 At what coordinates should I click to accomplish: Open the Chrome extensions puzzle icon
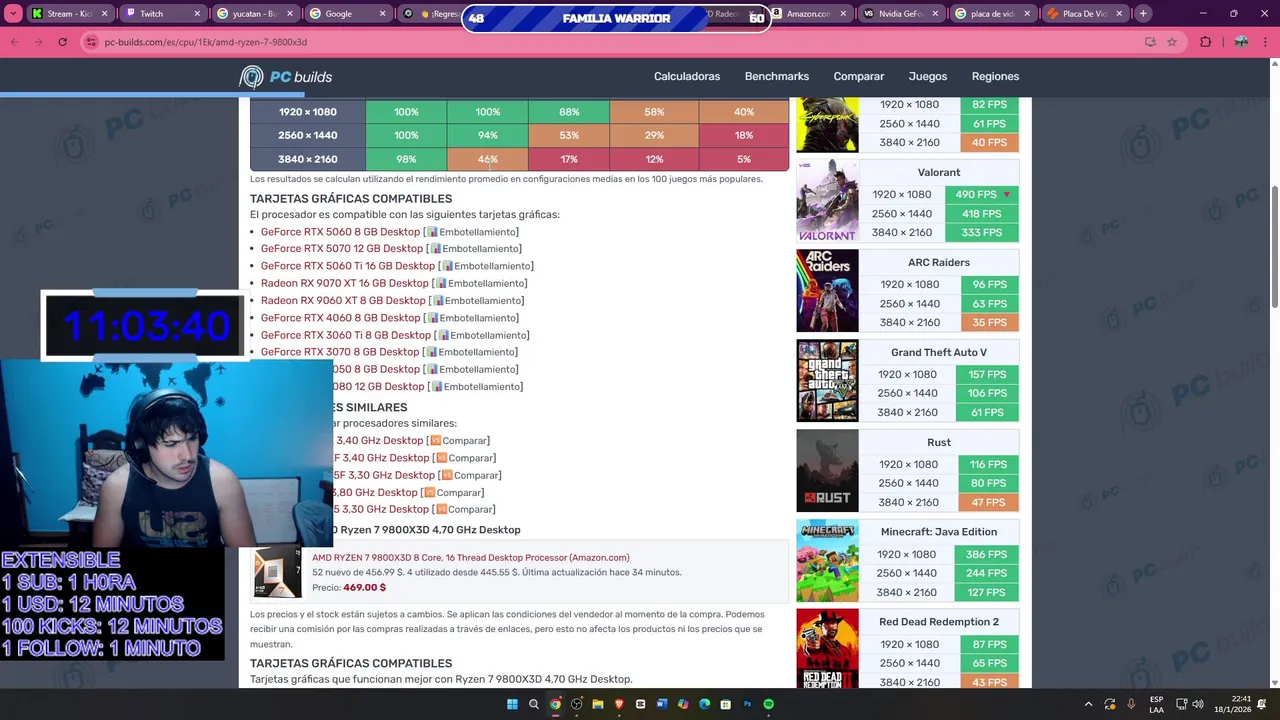coord(1205,42)
